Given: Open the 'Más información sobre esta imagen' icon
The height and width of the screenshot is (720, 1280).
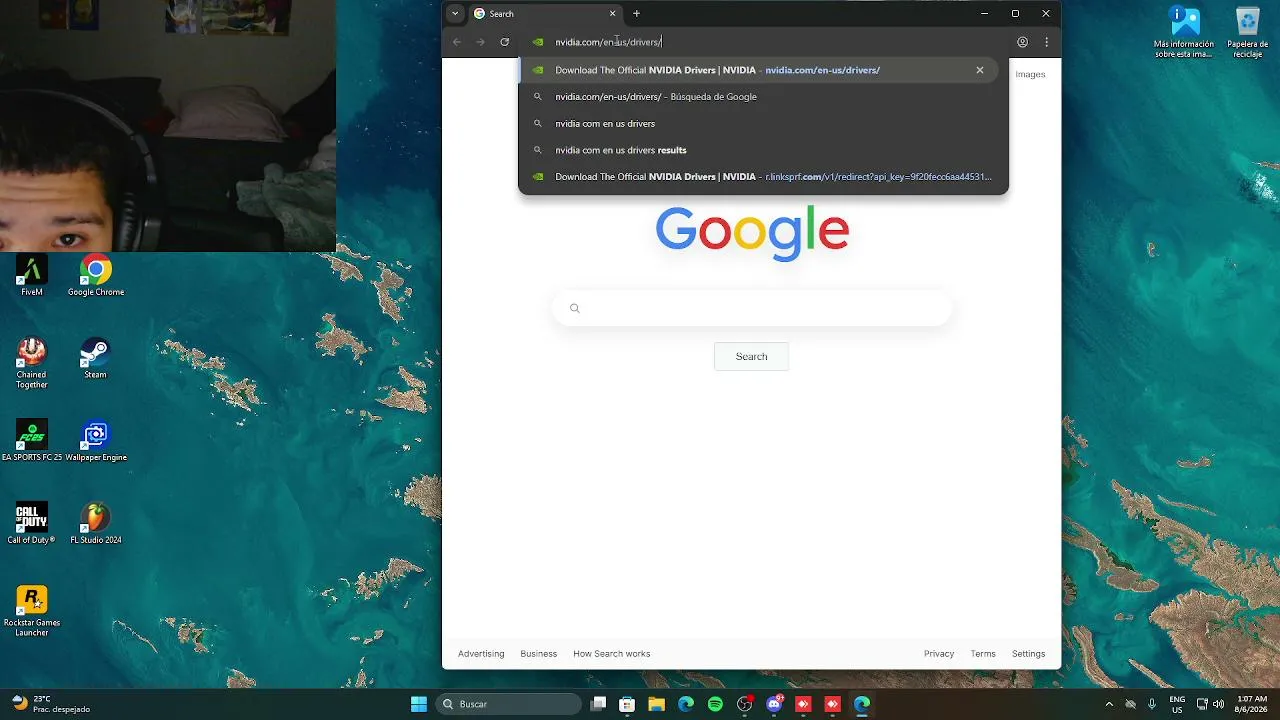Looking at the screenshot, I should tap(1184, 33).
